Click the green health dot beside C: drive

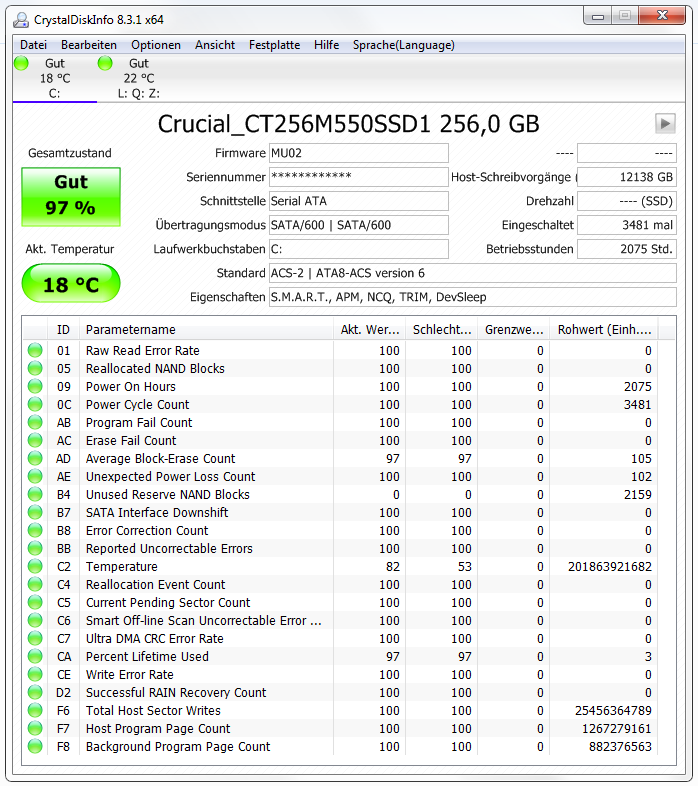(x=22, y=63)
